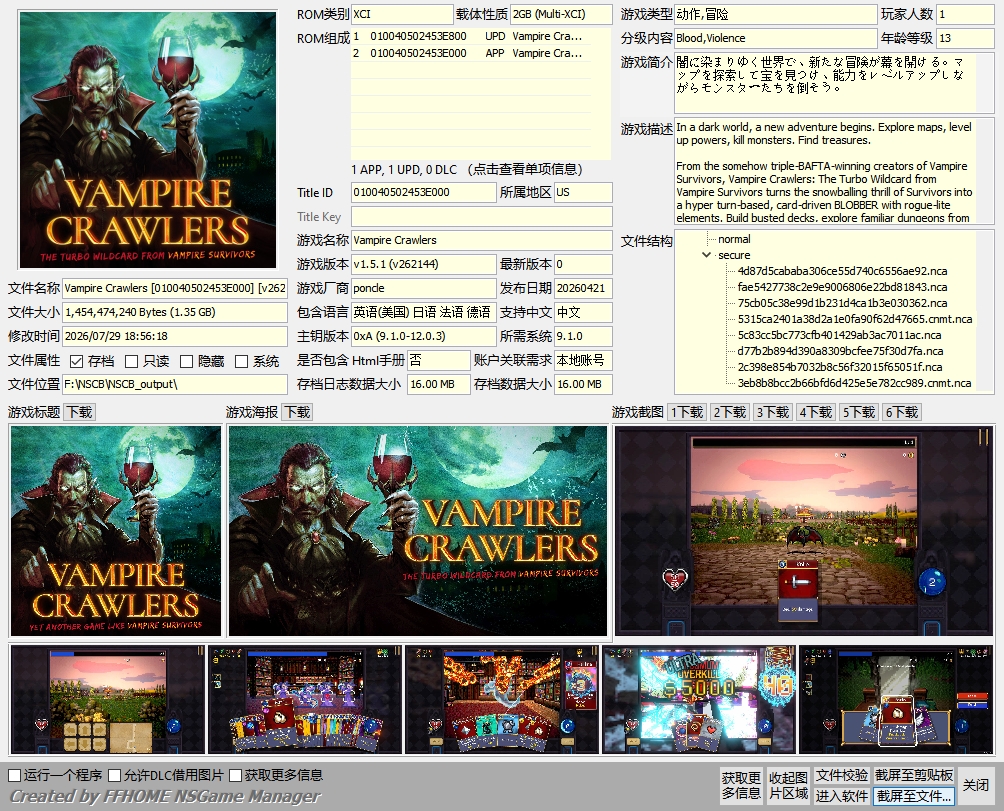Open the ULTRA OVERKILL screenshot thumbnail
The height and width of the screenshot is (811, 1004).
coord(699,700)
